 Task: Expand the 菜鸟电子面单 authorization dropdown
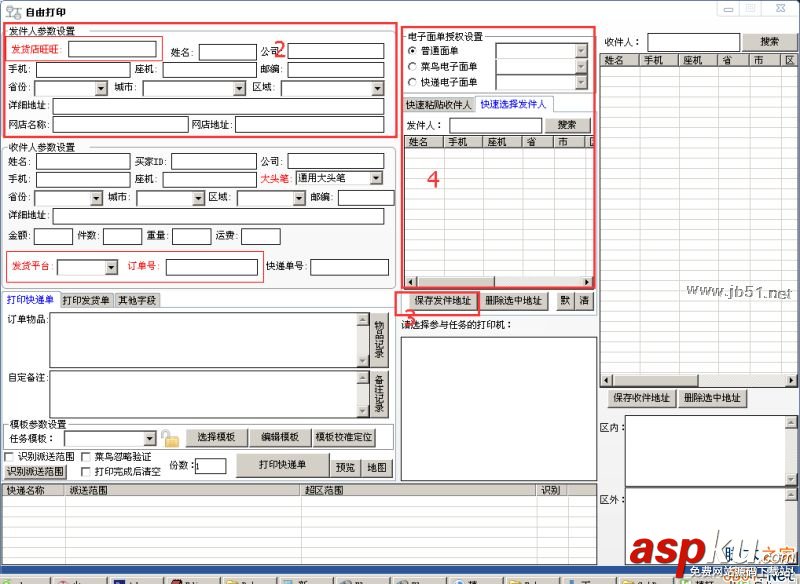tap(581, 66)
